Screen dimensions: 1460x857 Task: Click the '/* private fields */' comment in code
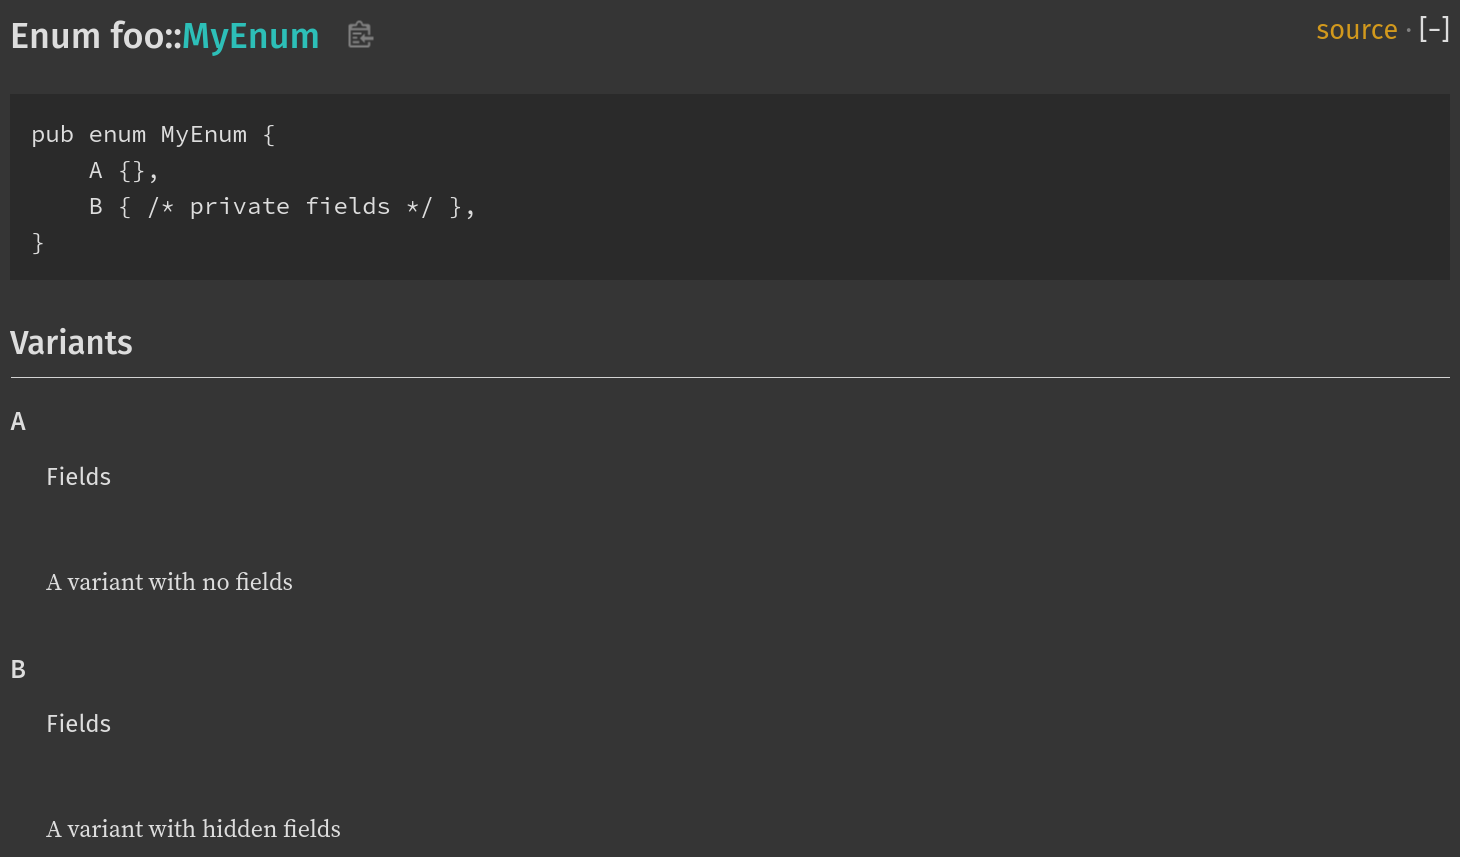pyautogui.click(x=290, y=207)
